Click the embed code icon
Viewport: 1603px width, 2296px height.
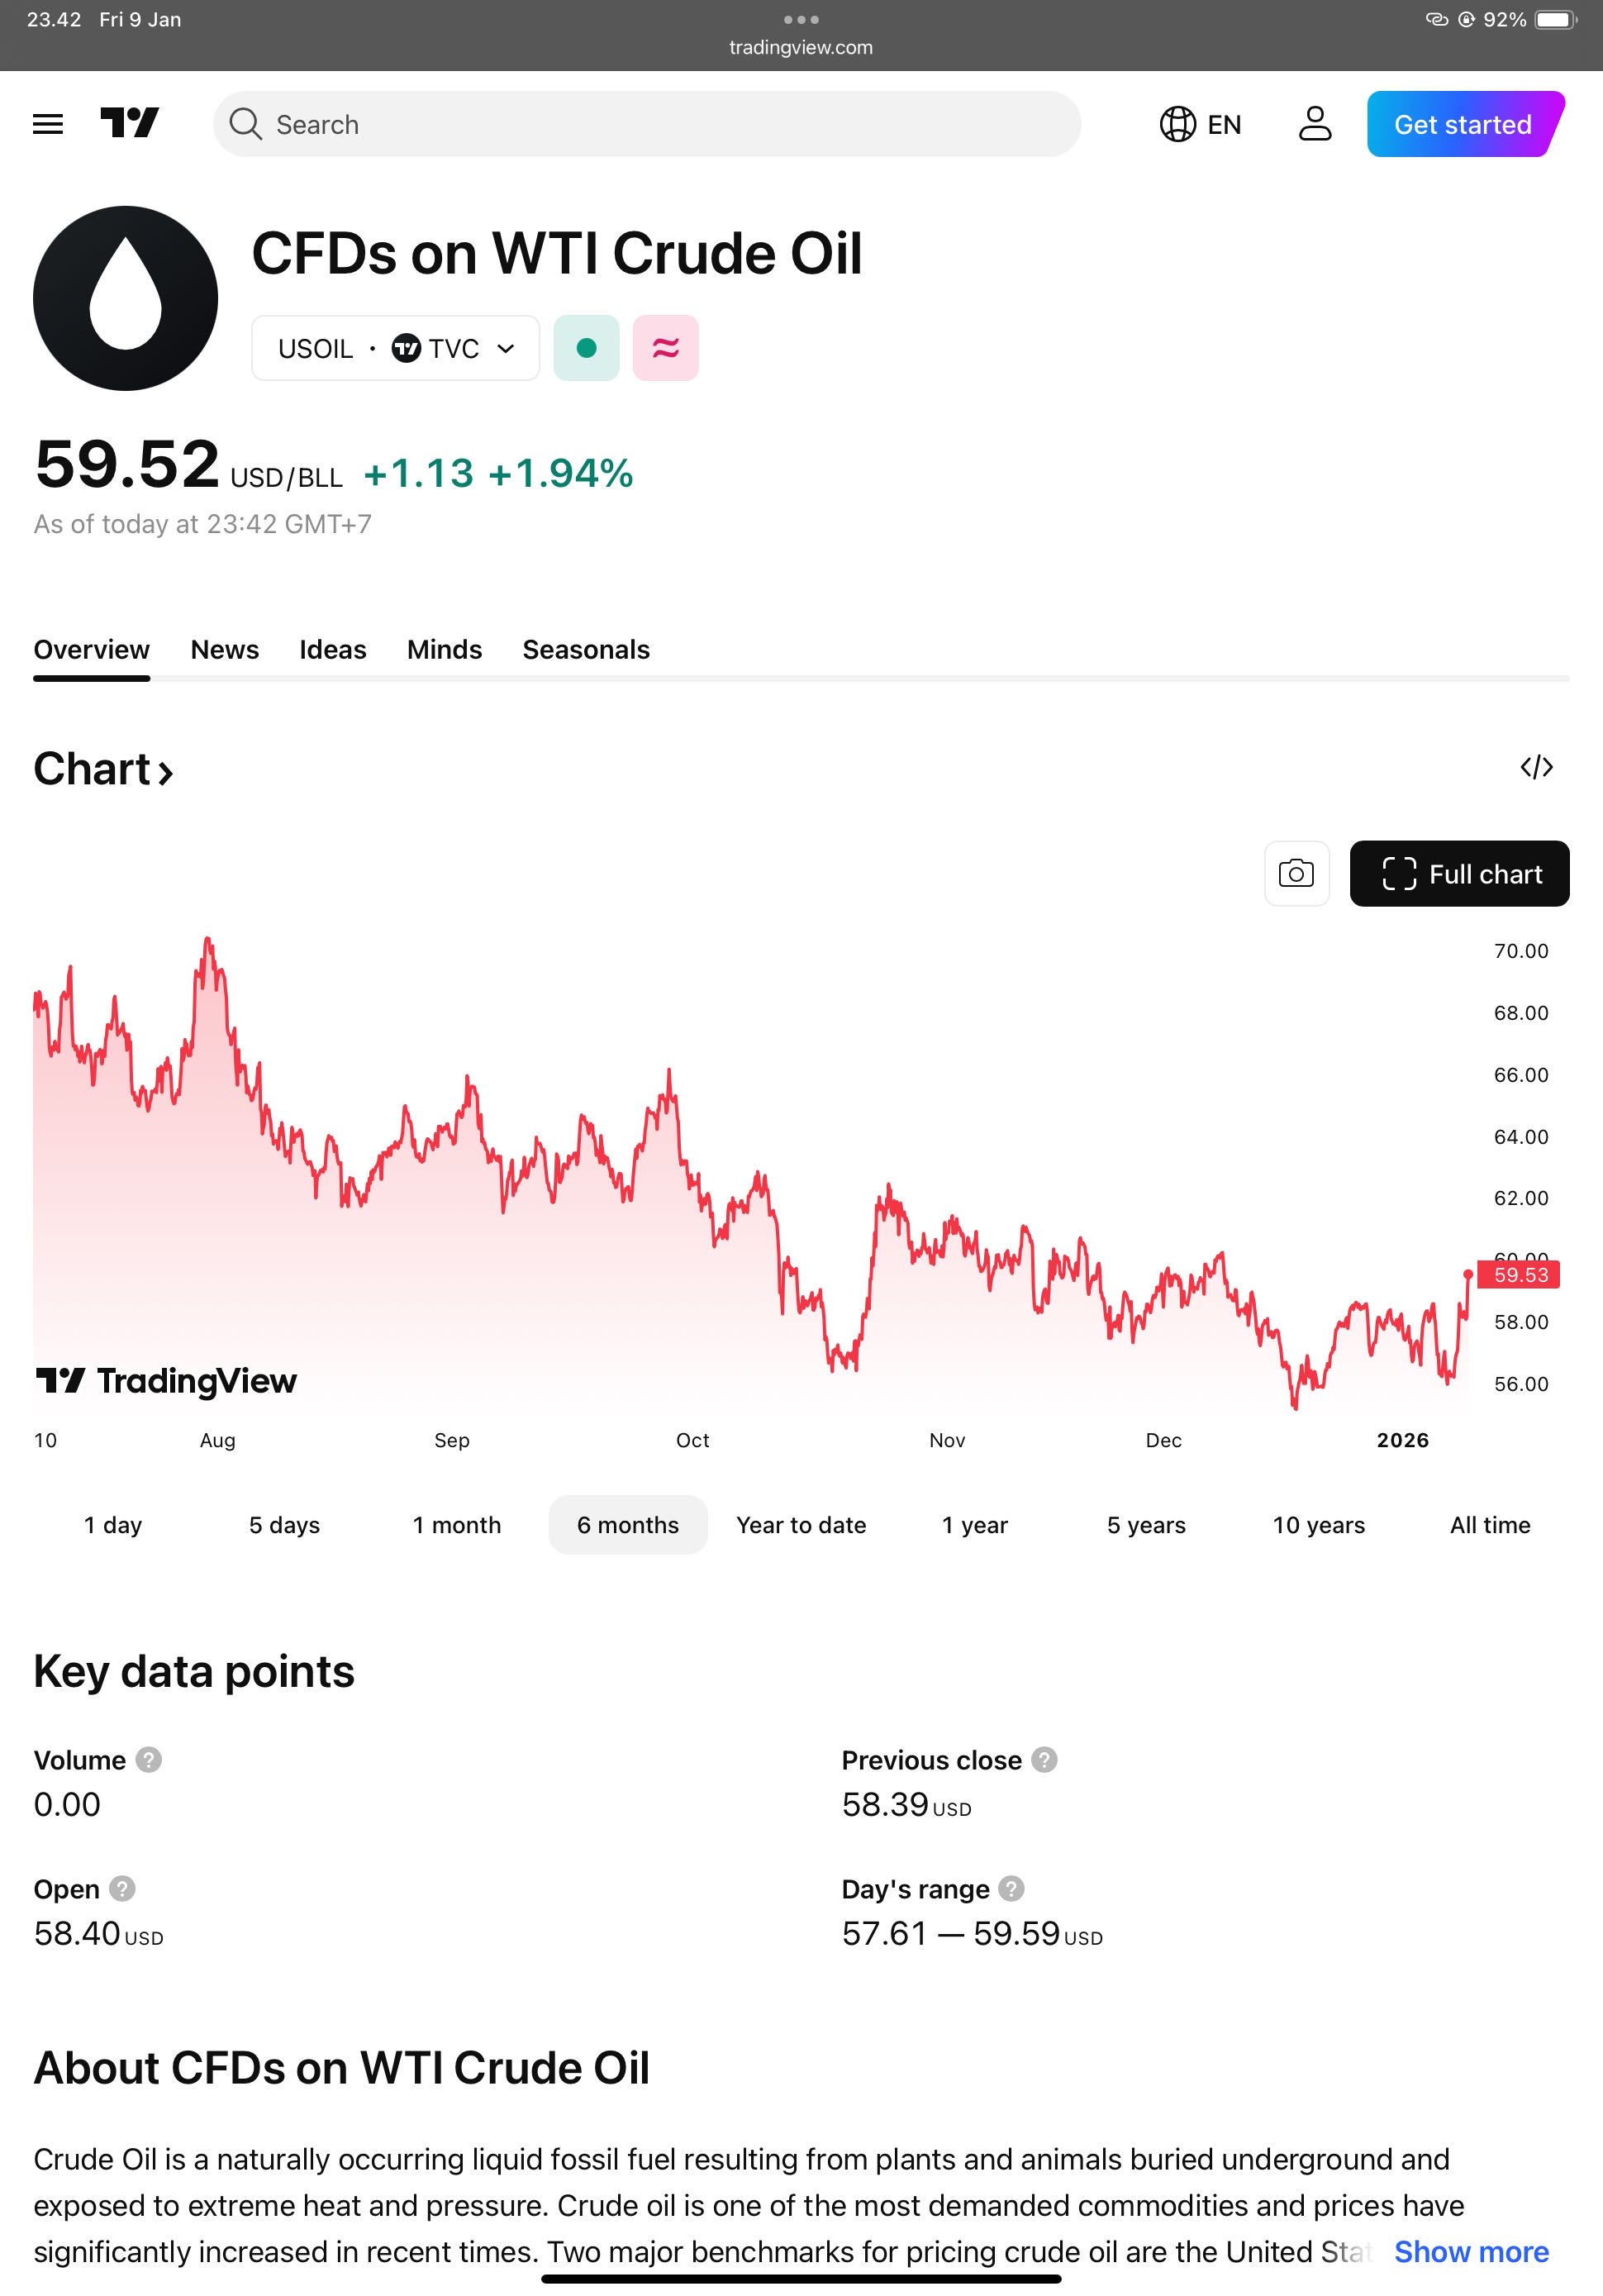pyautogui.click(x=1536, y=767)
